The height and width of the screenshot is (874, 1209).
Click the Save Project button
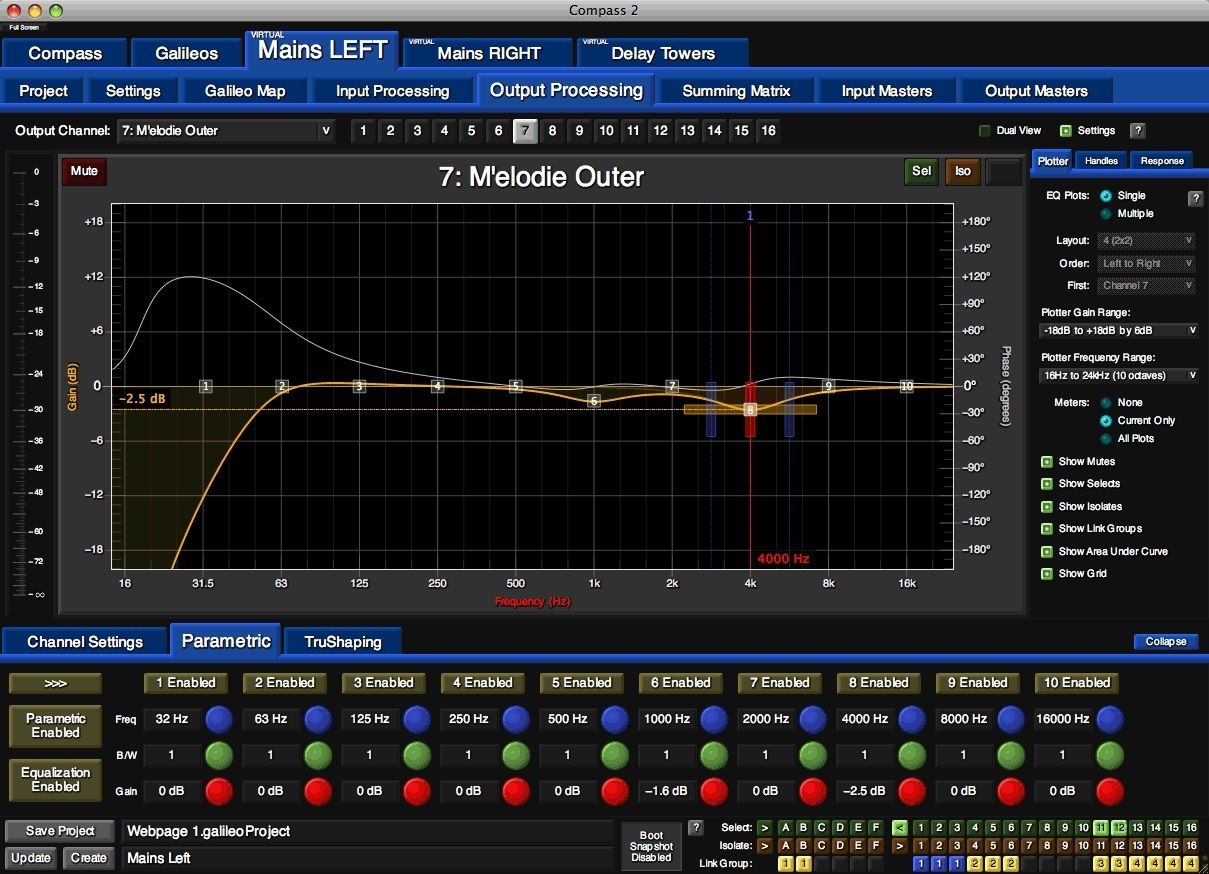click(x=60, y=831)
